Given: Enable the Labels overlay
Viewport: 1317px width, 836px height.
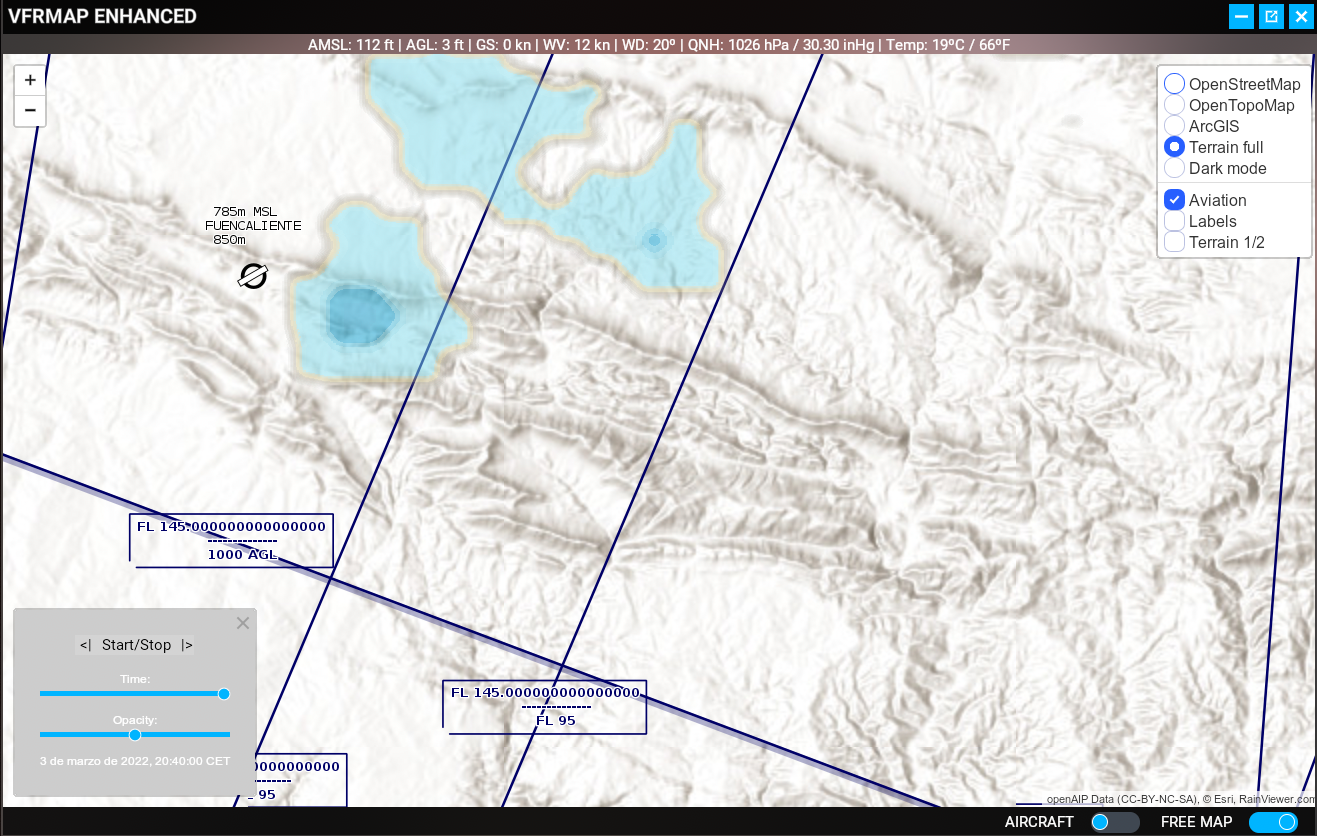Looking at the screenshot, I should coord(1175,221).
